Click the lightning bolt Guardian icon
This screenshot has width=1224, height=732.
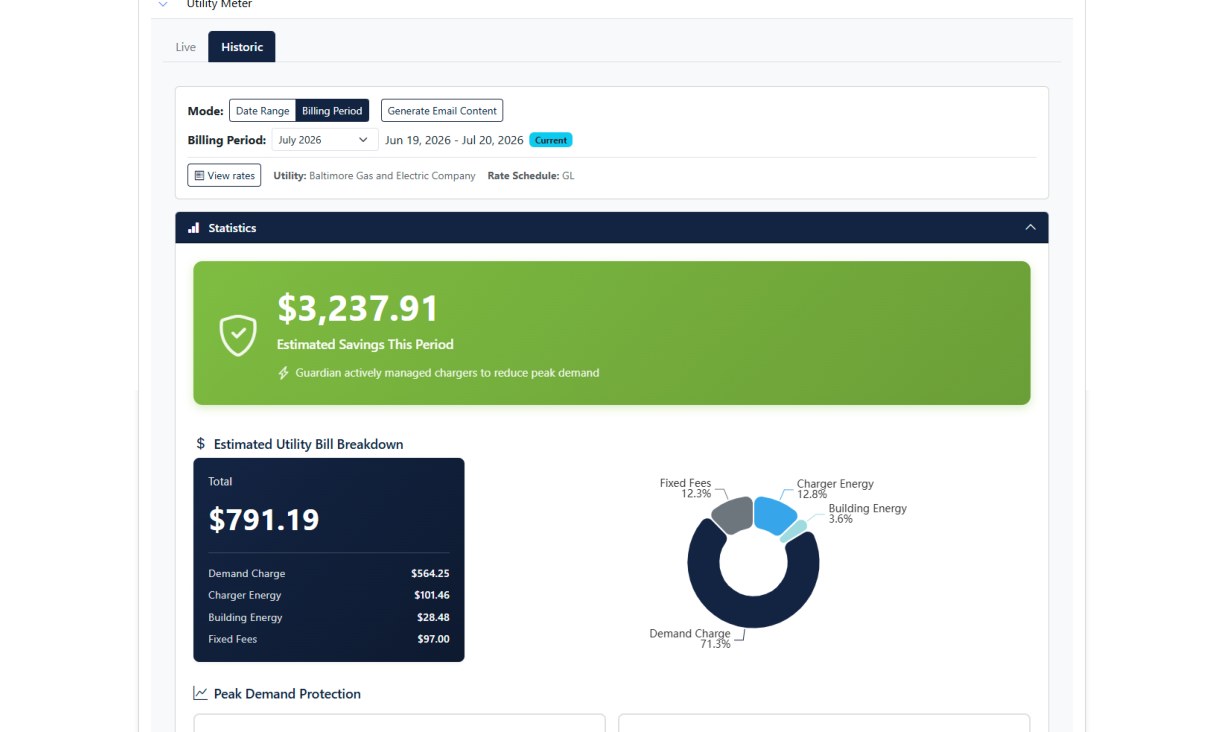click(283, 373)
